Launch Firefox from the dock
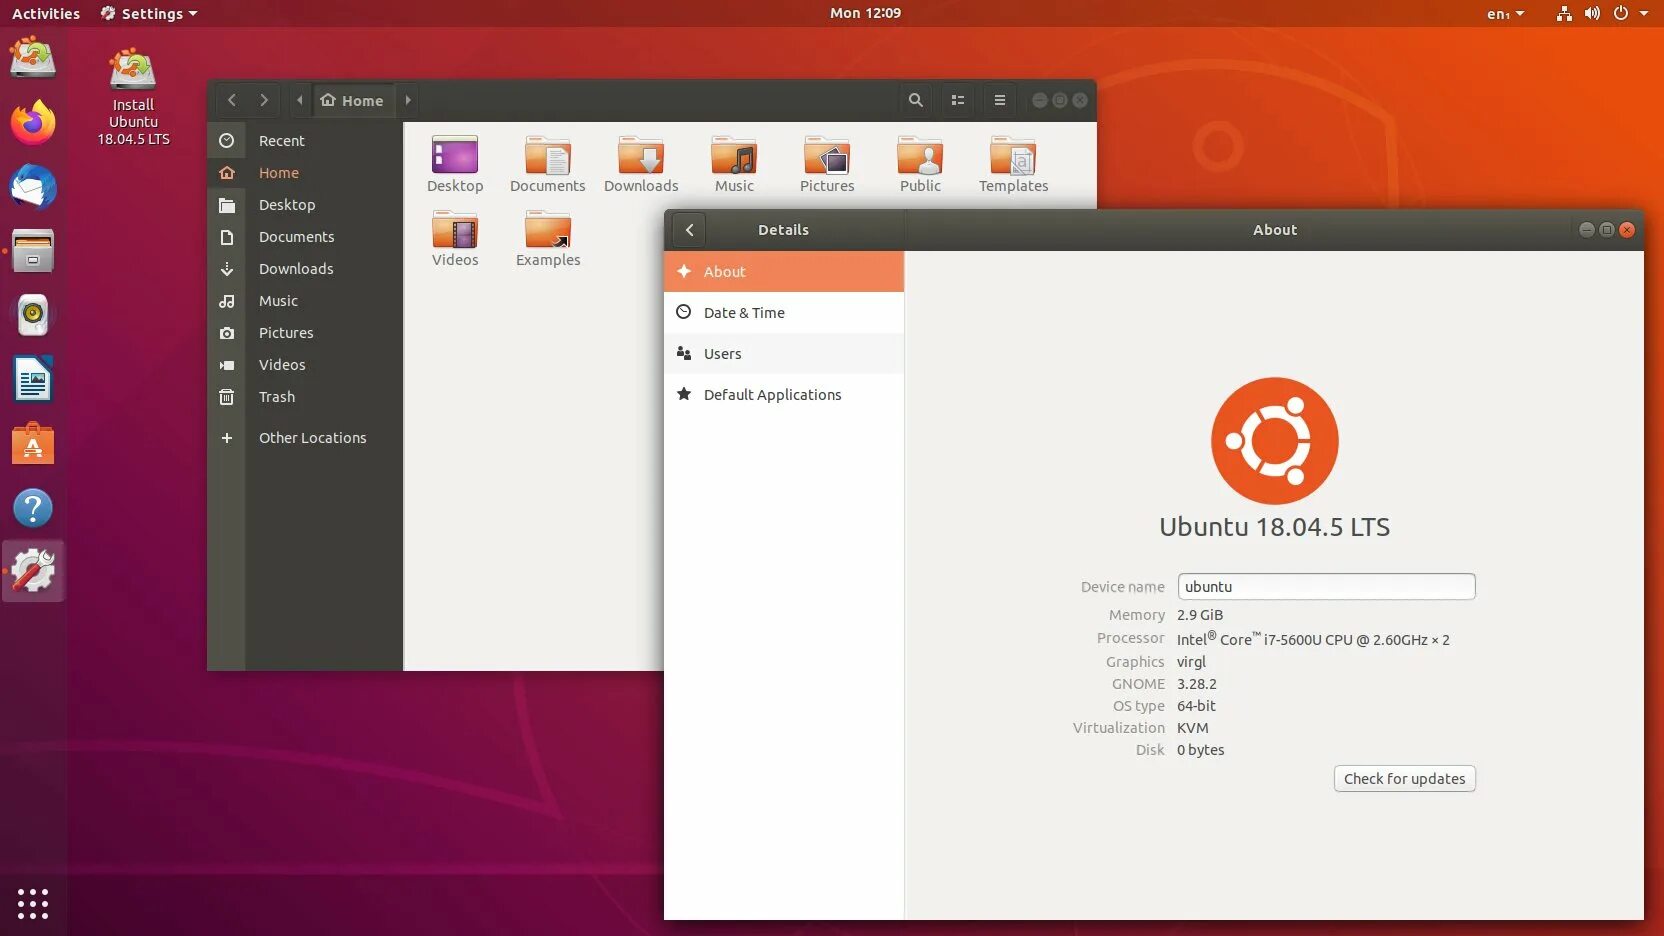 point(33,123)
